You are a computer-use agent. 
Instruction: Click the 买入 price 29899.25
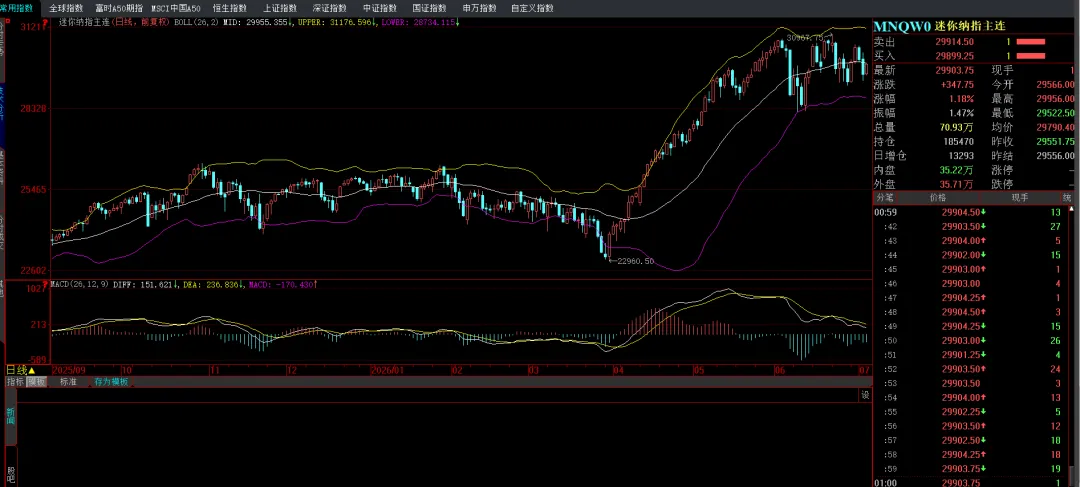(954, 56)
